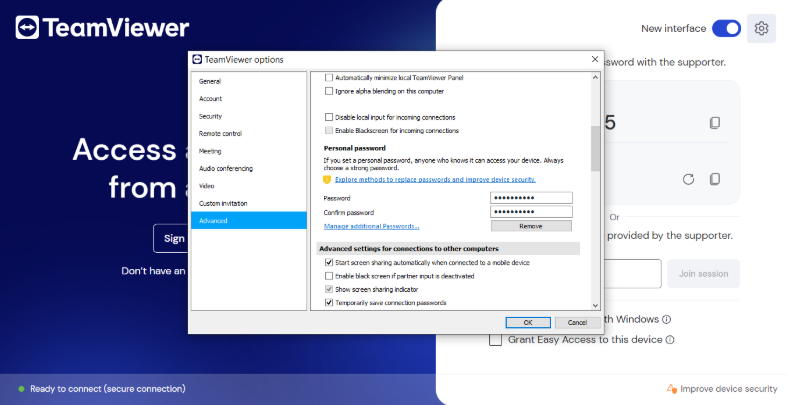This screenshot has width=787, height=405.
Task: Click 'Ready to connect (secure connection)' status text
Action: [107, 389]
